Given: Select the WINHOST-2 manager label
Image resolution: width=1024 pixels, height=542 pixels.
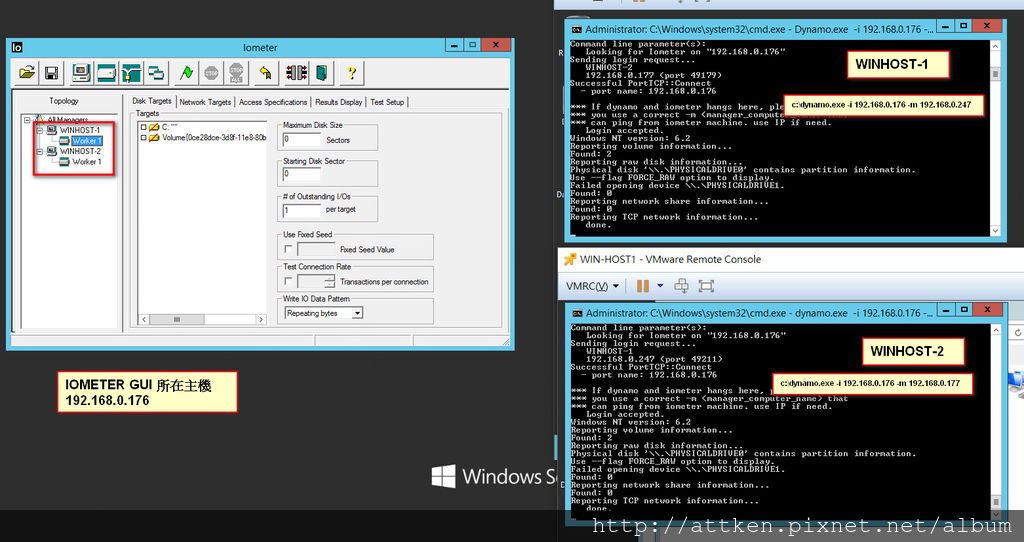Looking at the screenshot, I should [x=80, y=151].
